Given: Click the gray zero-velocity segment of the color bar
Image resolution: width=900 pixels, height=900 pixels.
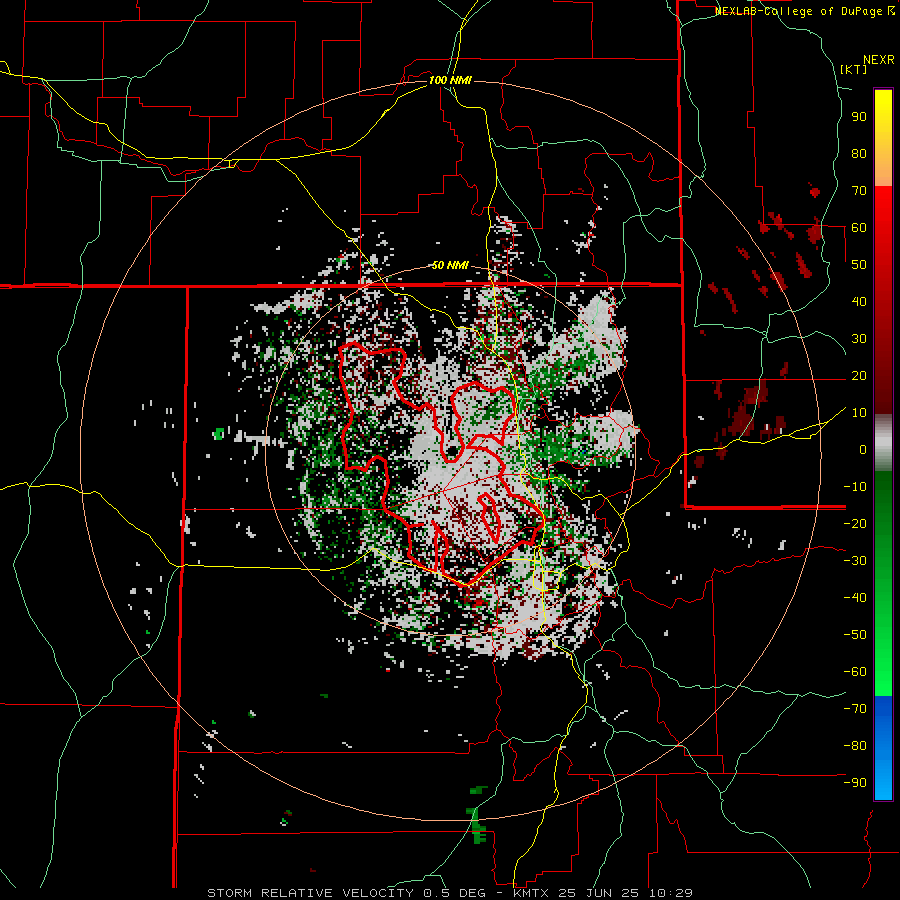Looking at the screenshot, I should 883,443.
